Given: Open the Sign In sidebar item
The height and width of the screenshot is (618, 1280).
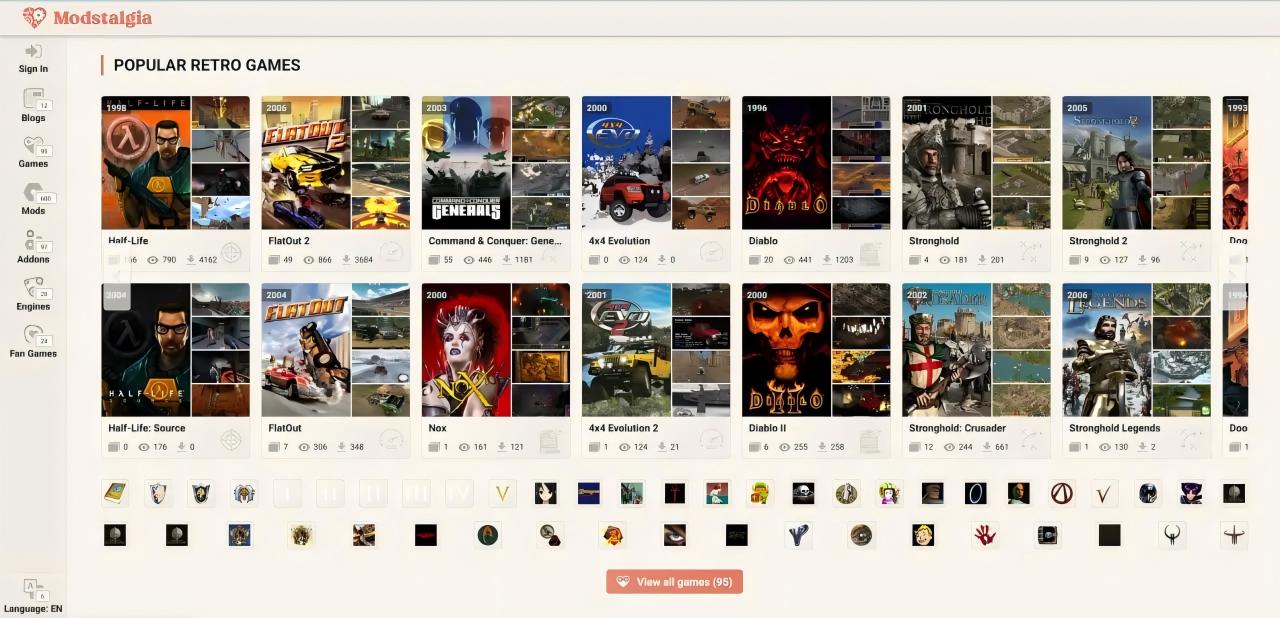Looking at the screenshot, I should point(33,59).
